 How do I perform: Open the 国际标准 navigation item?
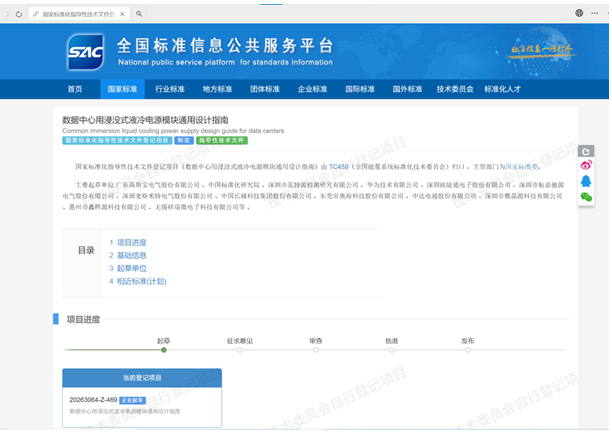click(x=360, y=89)
